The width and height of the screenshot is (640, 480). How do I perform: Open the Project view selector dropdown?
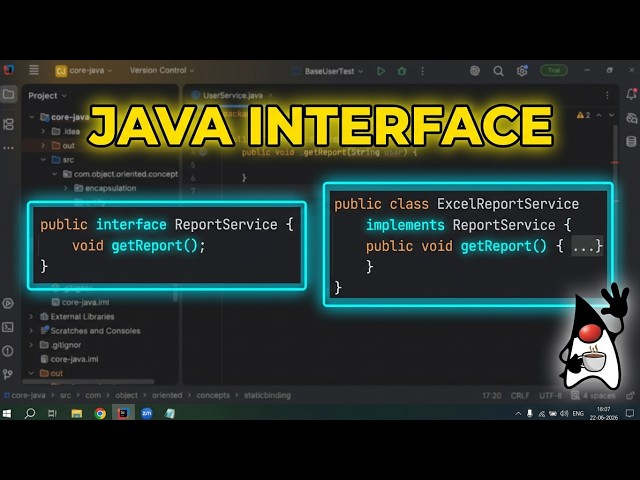tap(47, 96)
